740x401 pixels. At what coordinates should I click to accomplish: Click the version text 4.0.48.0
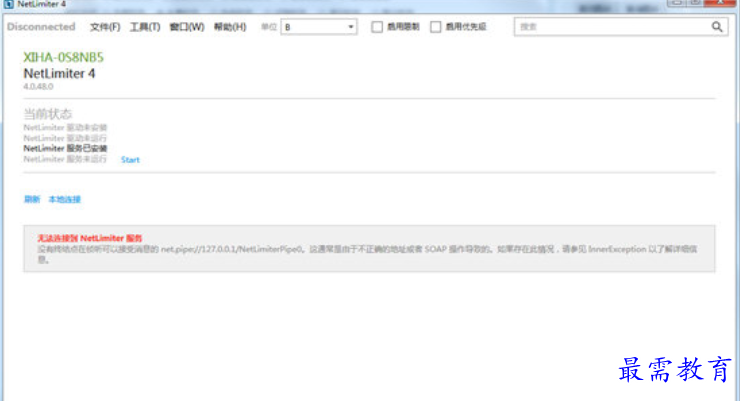tap(38, 86)
